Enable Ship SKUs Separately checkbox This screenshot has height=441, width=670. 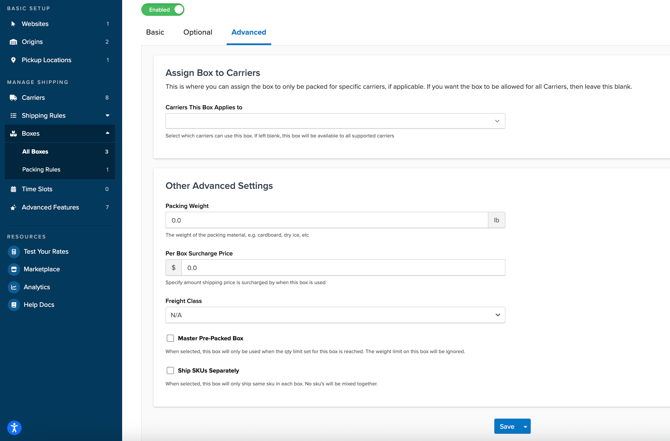click(170, 370)
